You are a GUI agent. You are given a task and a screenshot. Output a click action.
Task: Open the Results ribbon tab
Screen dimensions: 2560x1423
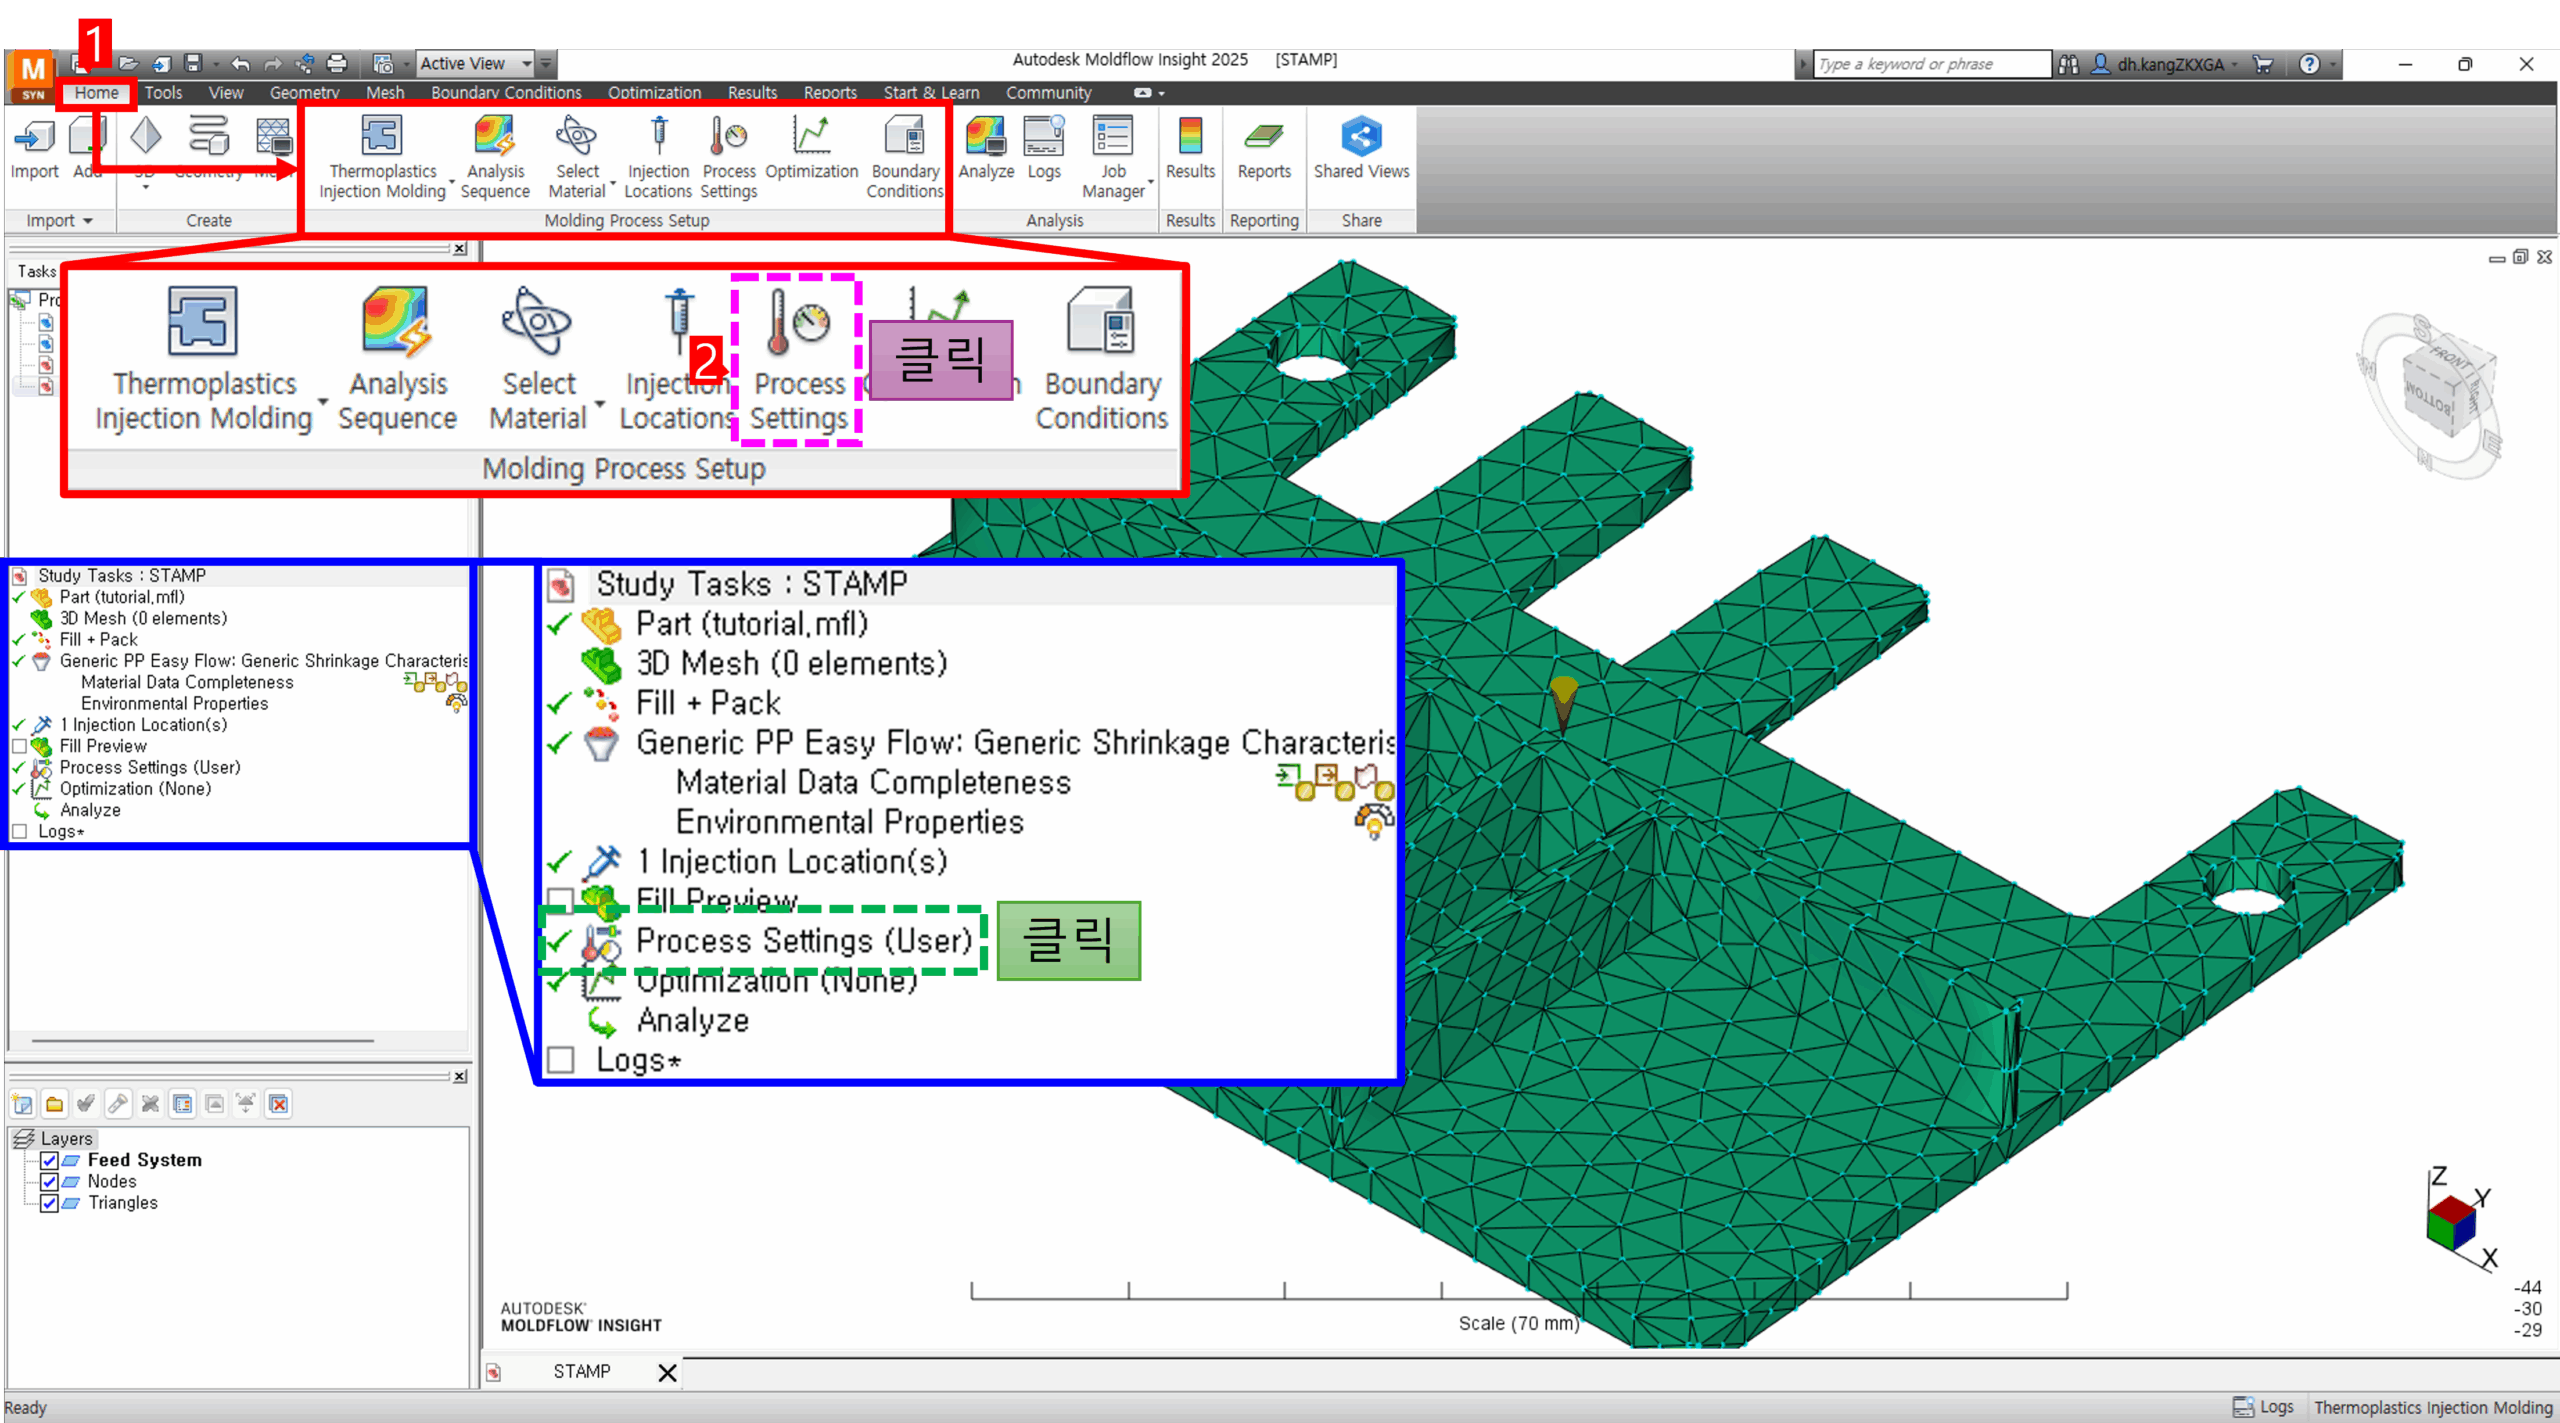[752, 92]
